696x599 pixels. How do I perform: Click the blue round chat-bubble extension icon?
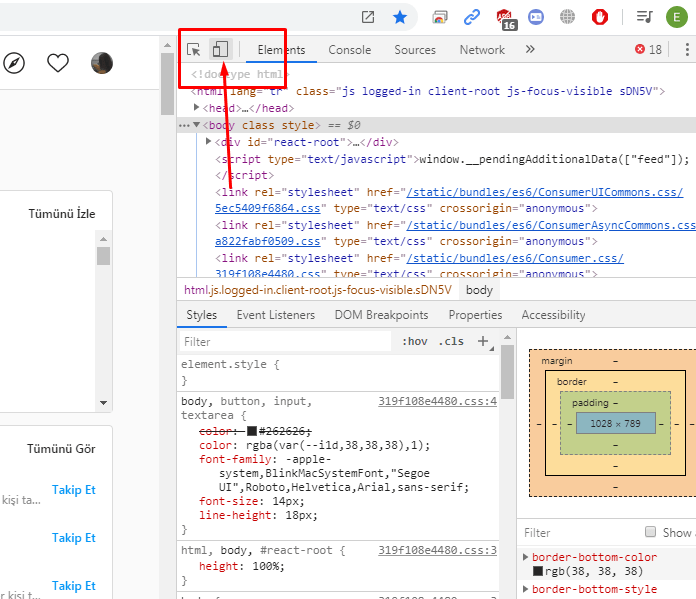pos(536,17)
